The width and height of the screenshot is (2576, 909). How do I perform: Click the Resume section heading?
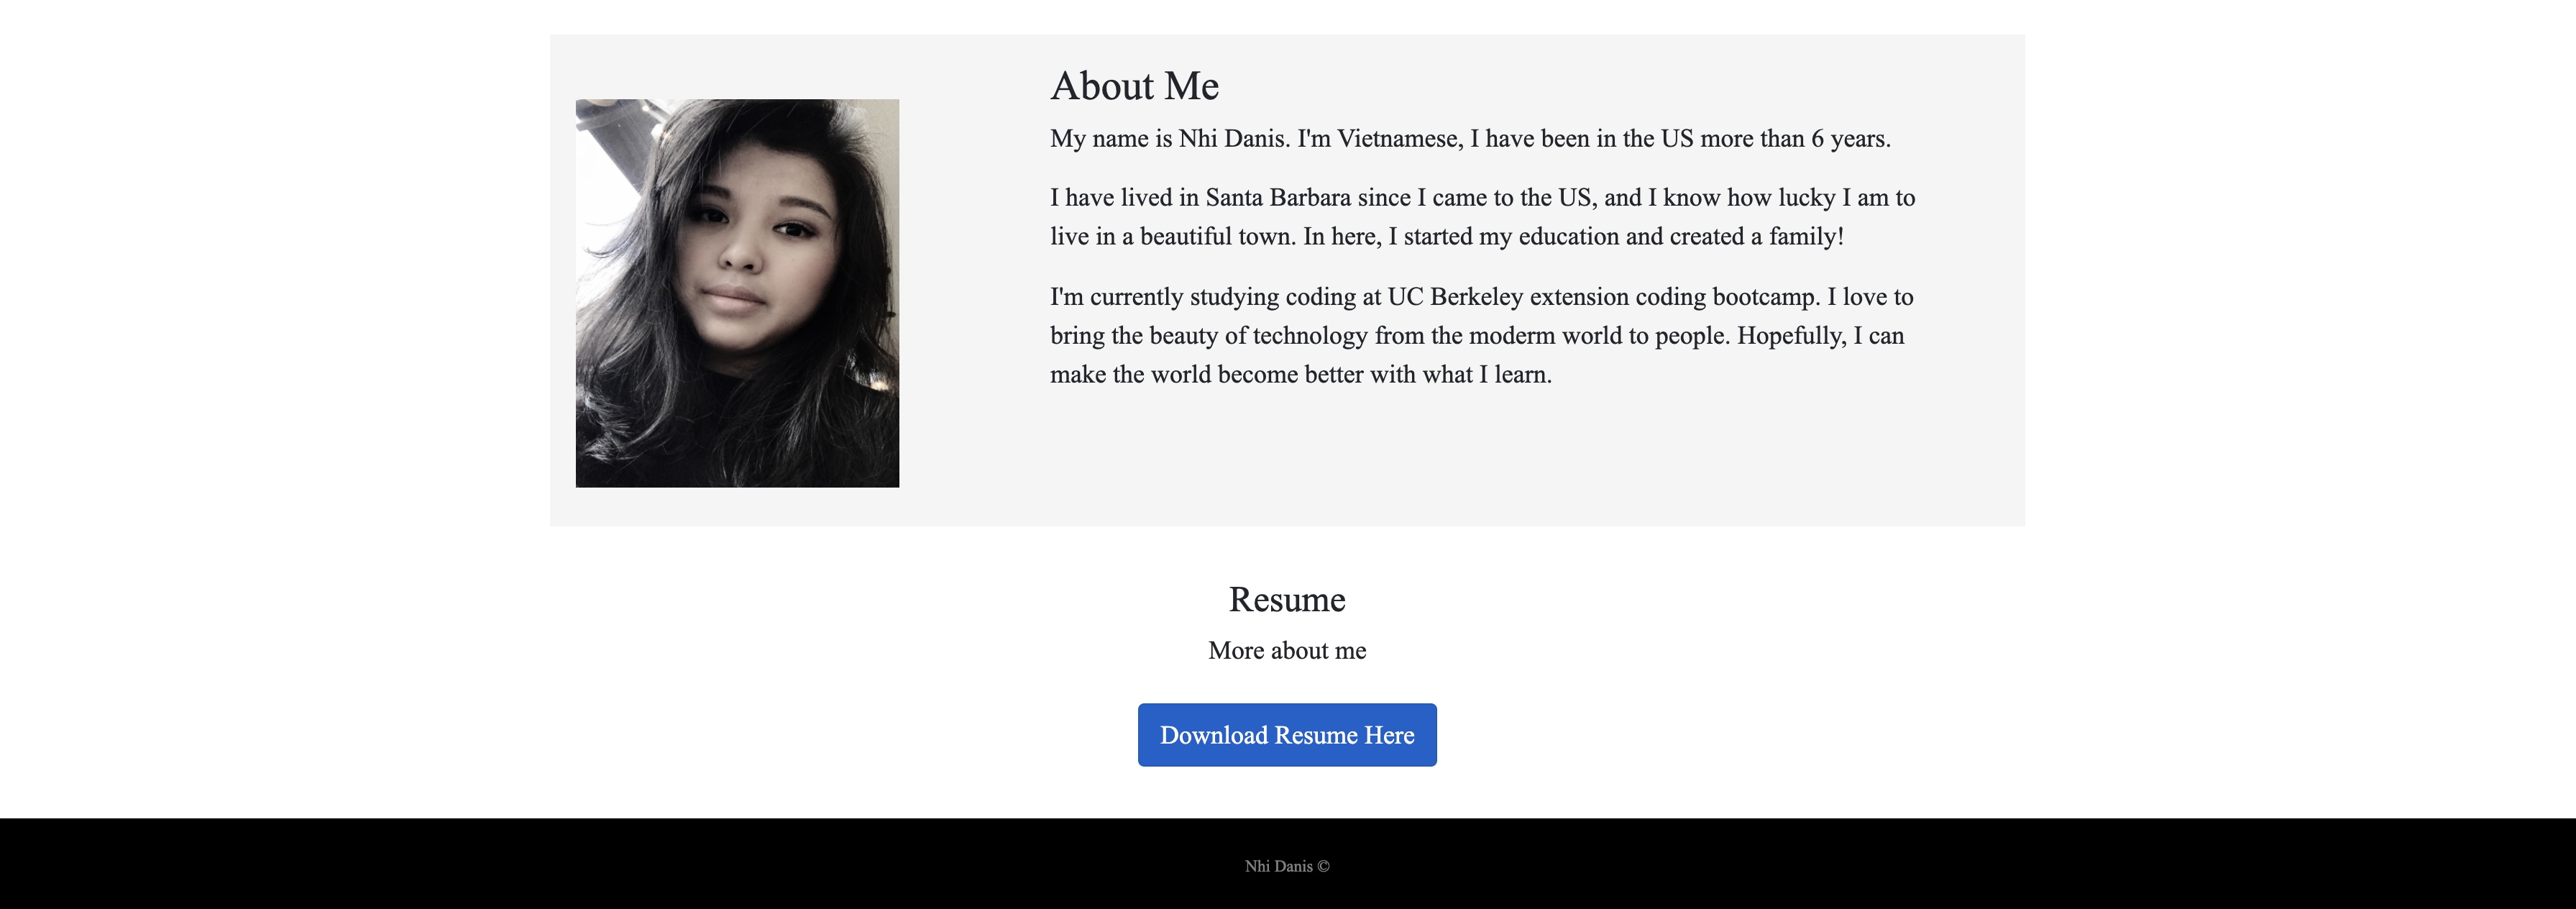[x=1287, y=599]
